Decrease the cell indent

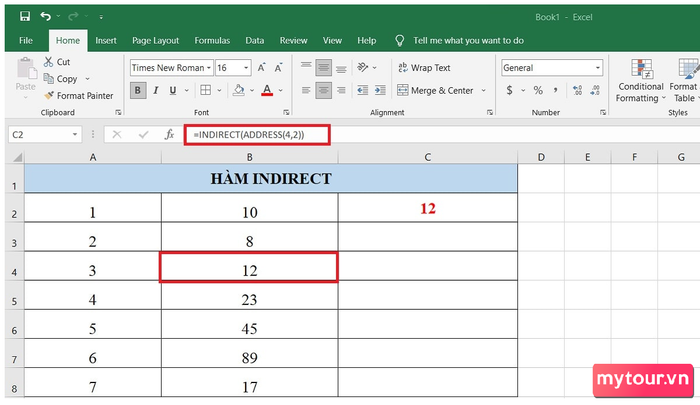[x=362, y=91]
